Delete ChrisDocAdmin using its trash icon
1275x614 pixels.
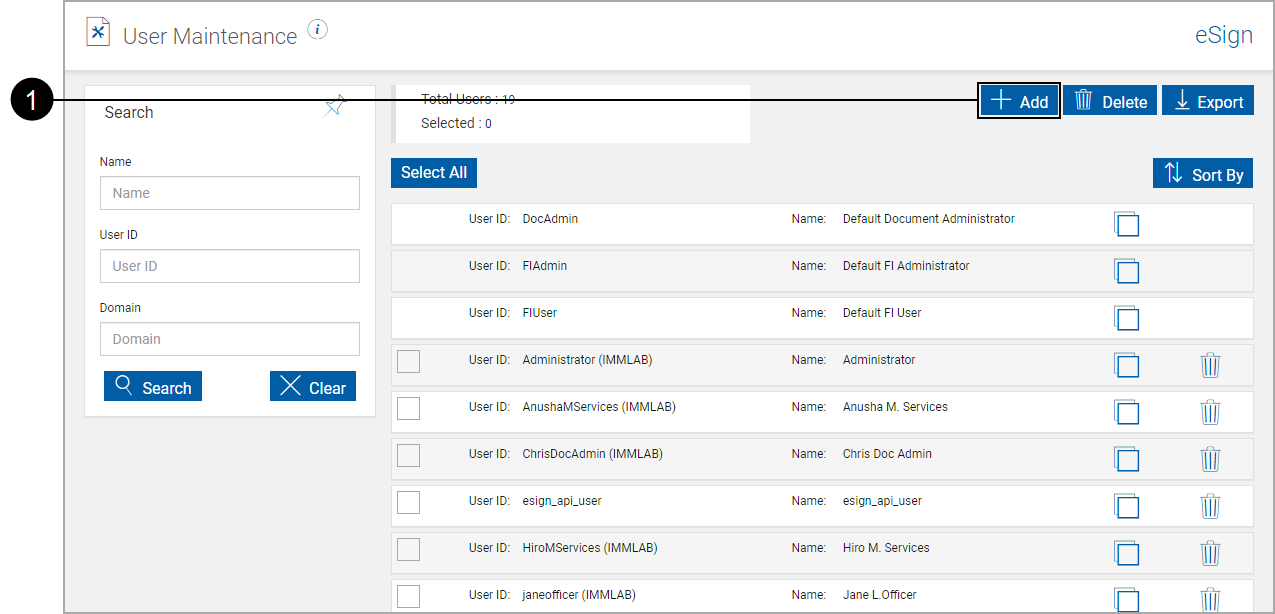pos(1210,459)
